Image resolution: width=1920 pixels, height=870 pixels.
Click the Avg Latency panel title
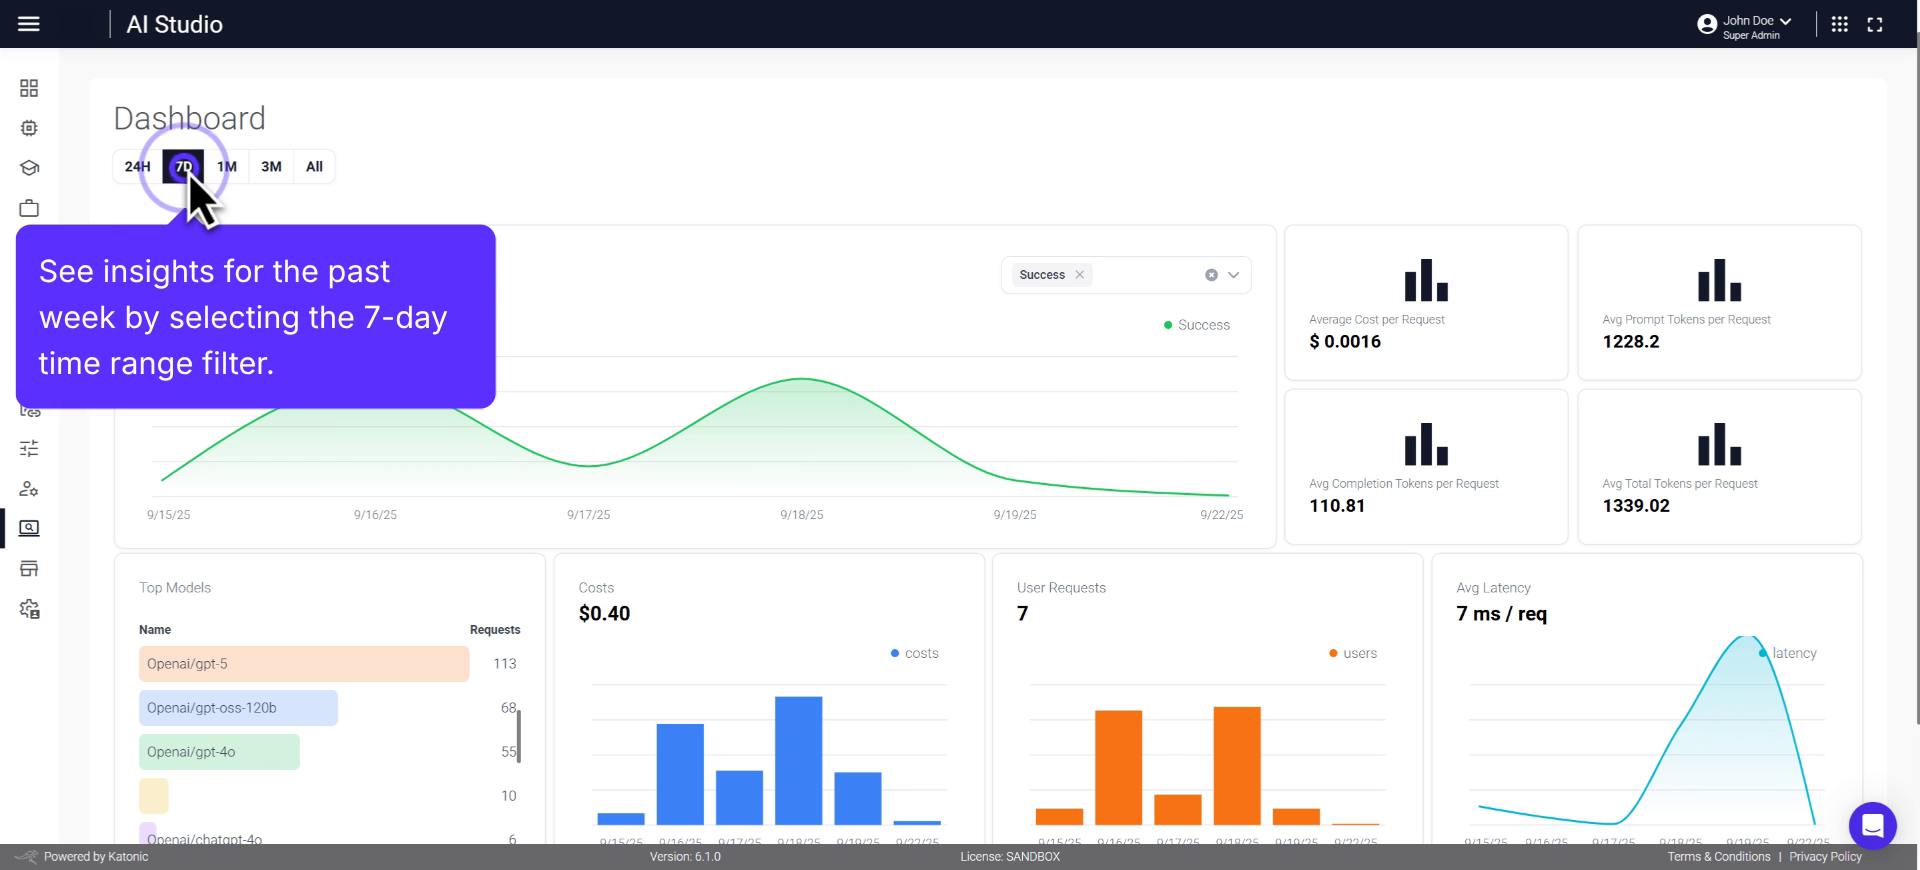tap(1493, 588)
